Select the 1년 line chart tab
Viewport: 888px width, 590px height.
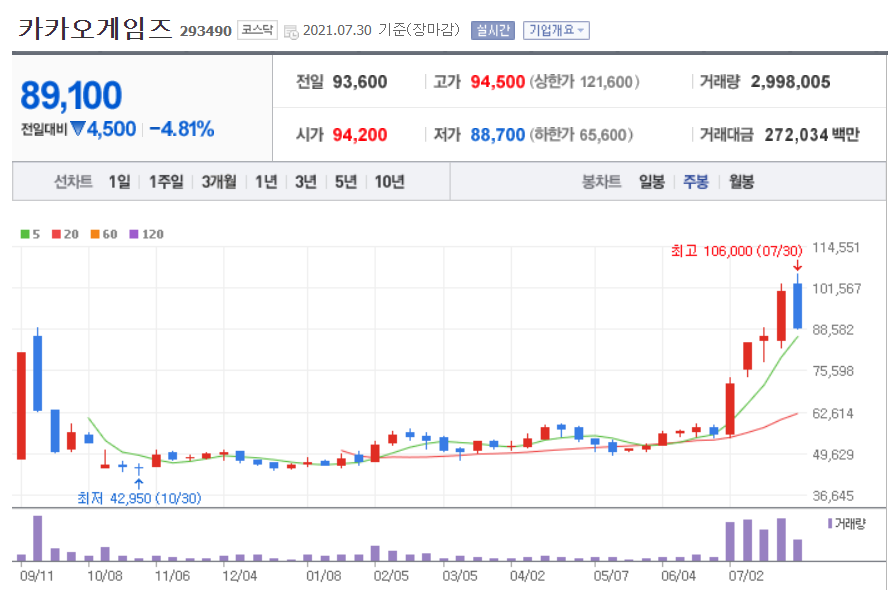coord(266,182)
